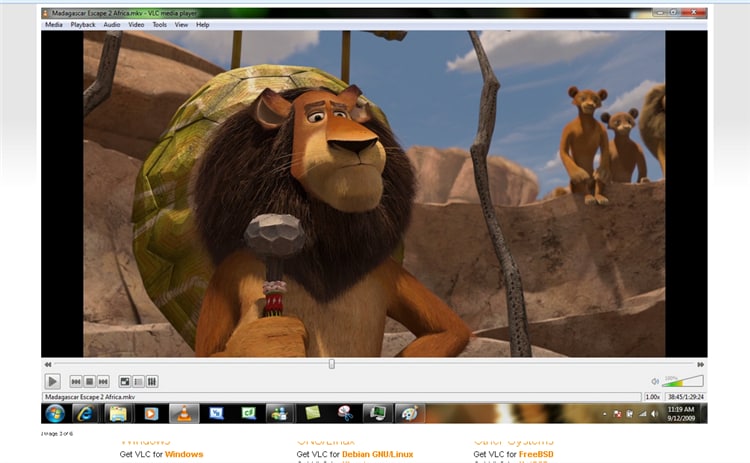The height and width of the screenshot is (463, 750).
Task: Open extended settings equalizer icon
Action: (x=152, y=381)
